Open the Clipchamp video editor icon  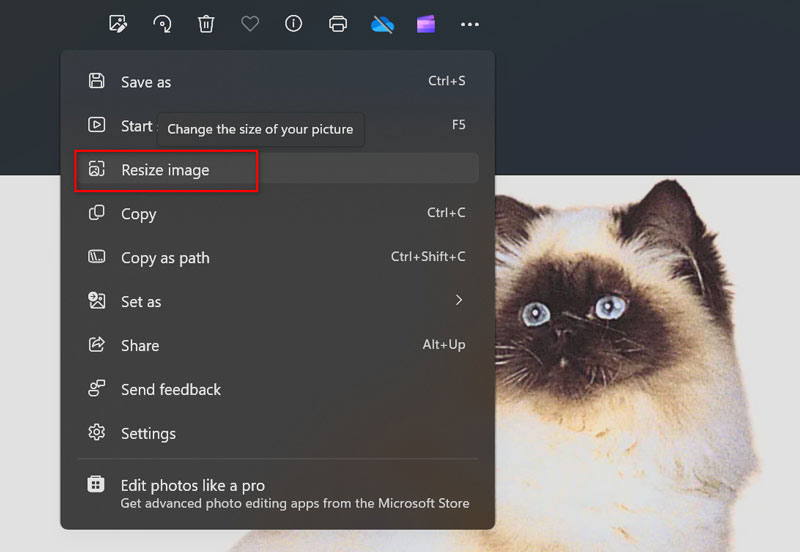[x=426, y=24]
